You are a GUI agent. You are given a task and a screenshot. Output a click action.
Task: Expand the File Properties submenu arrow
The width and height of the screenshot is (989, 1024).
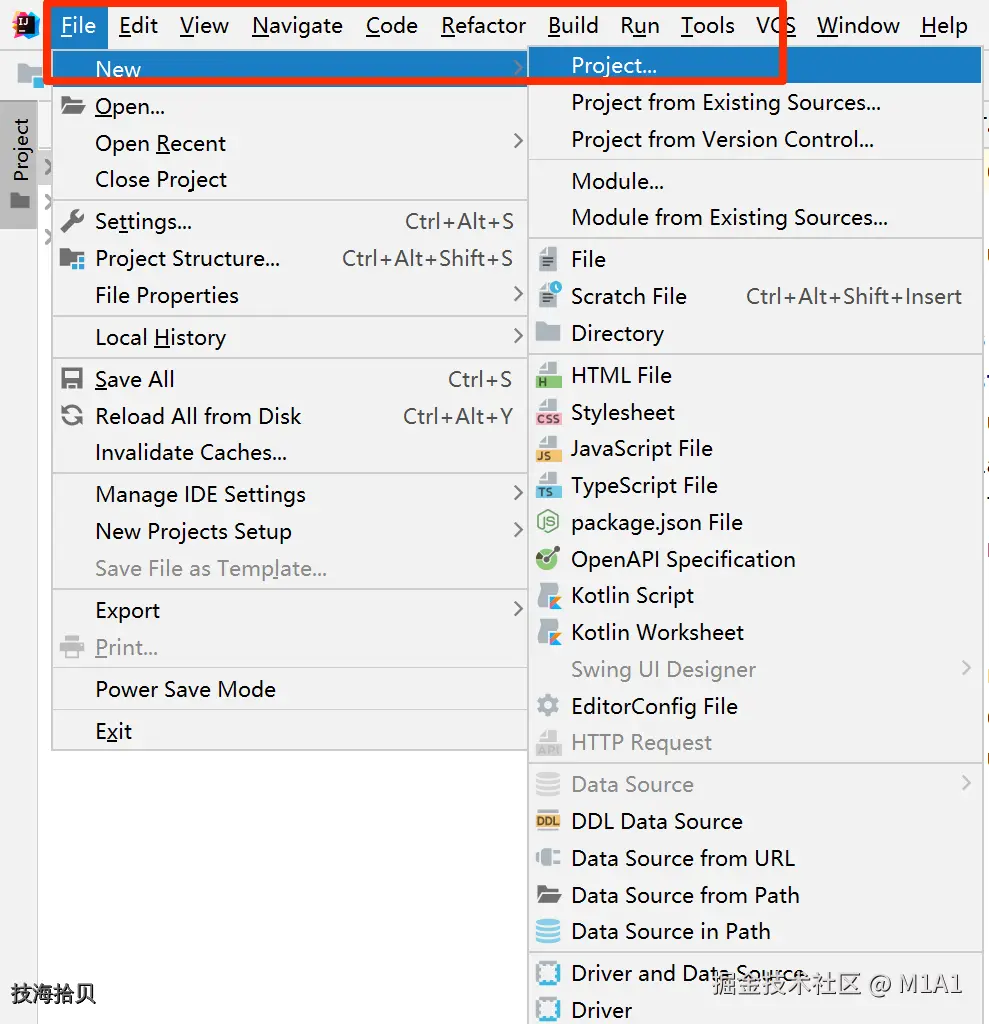(518, 295)
